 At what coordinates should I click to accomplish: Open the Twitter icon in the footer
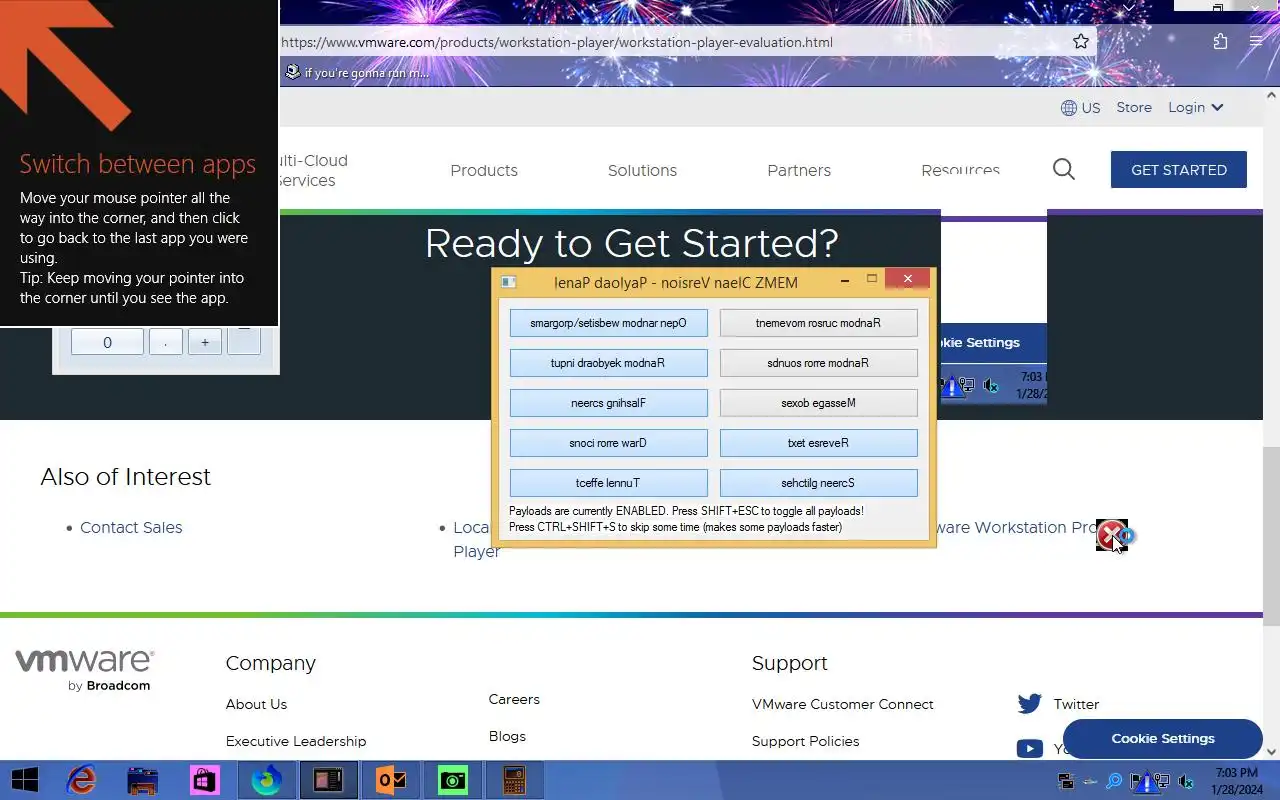pos(1029,704)
